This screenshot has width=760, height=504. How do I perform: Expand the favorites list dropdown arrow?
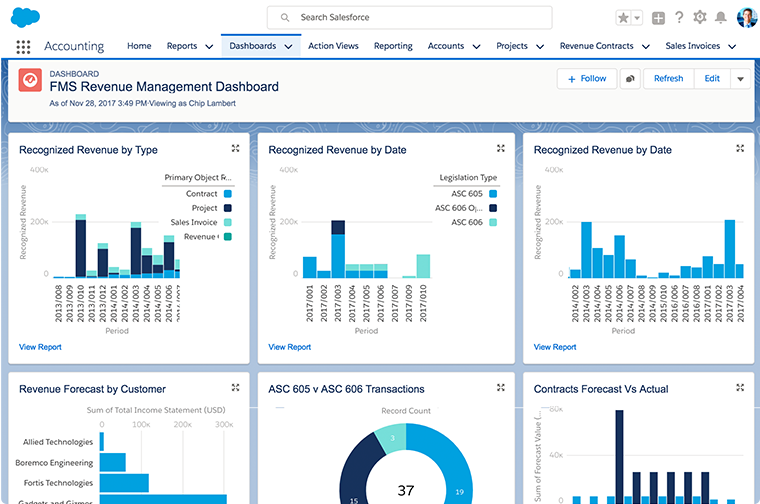pos(637,18)
